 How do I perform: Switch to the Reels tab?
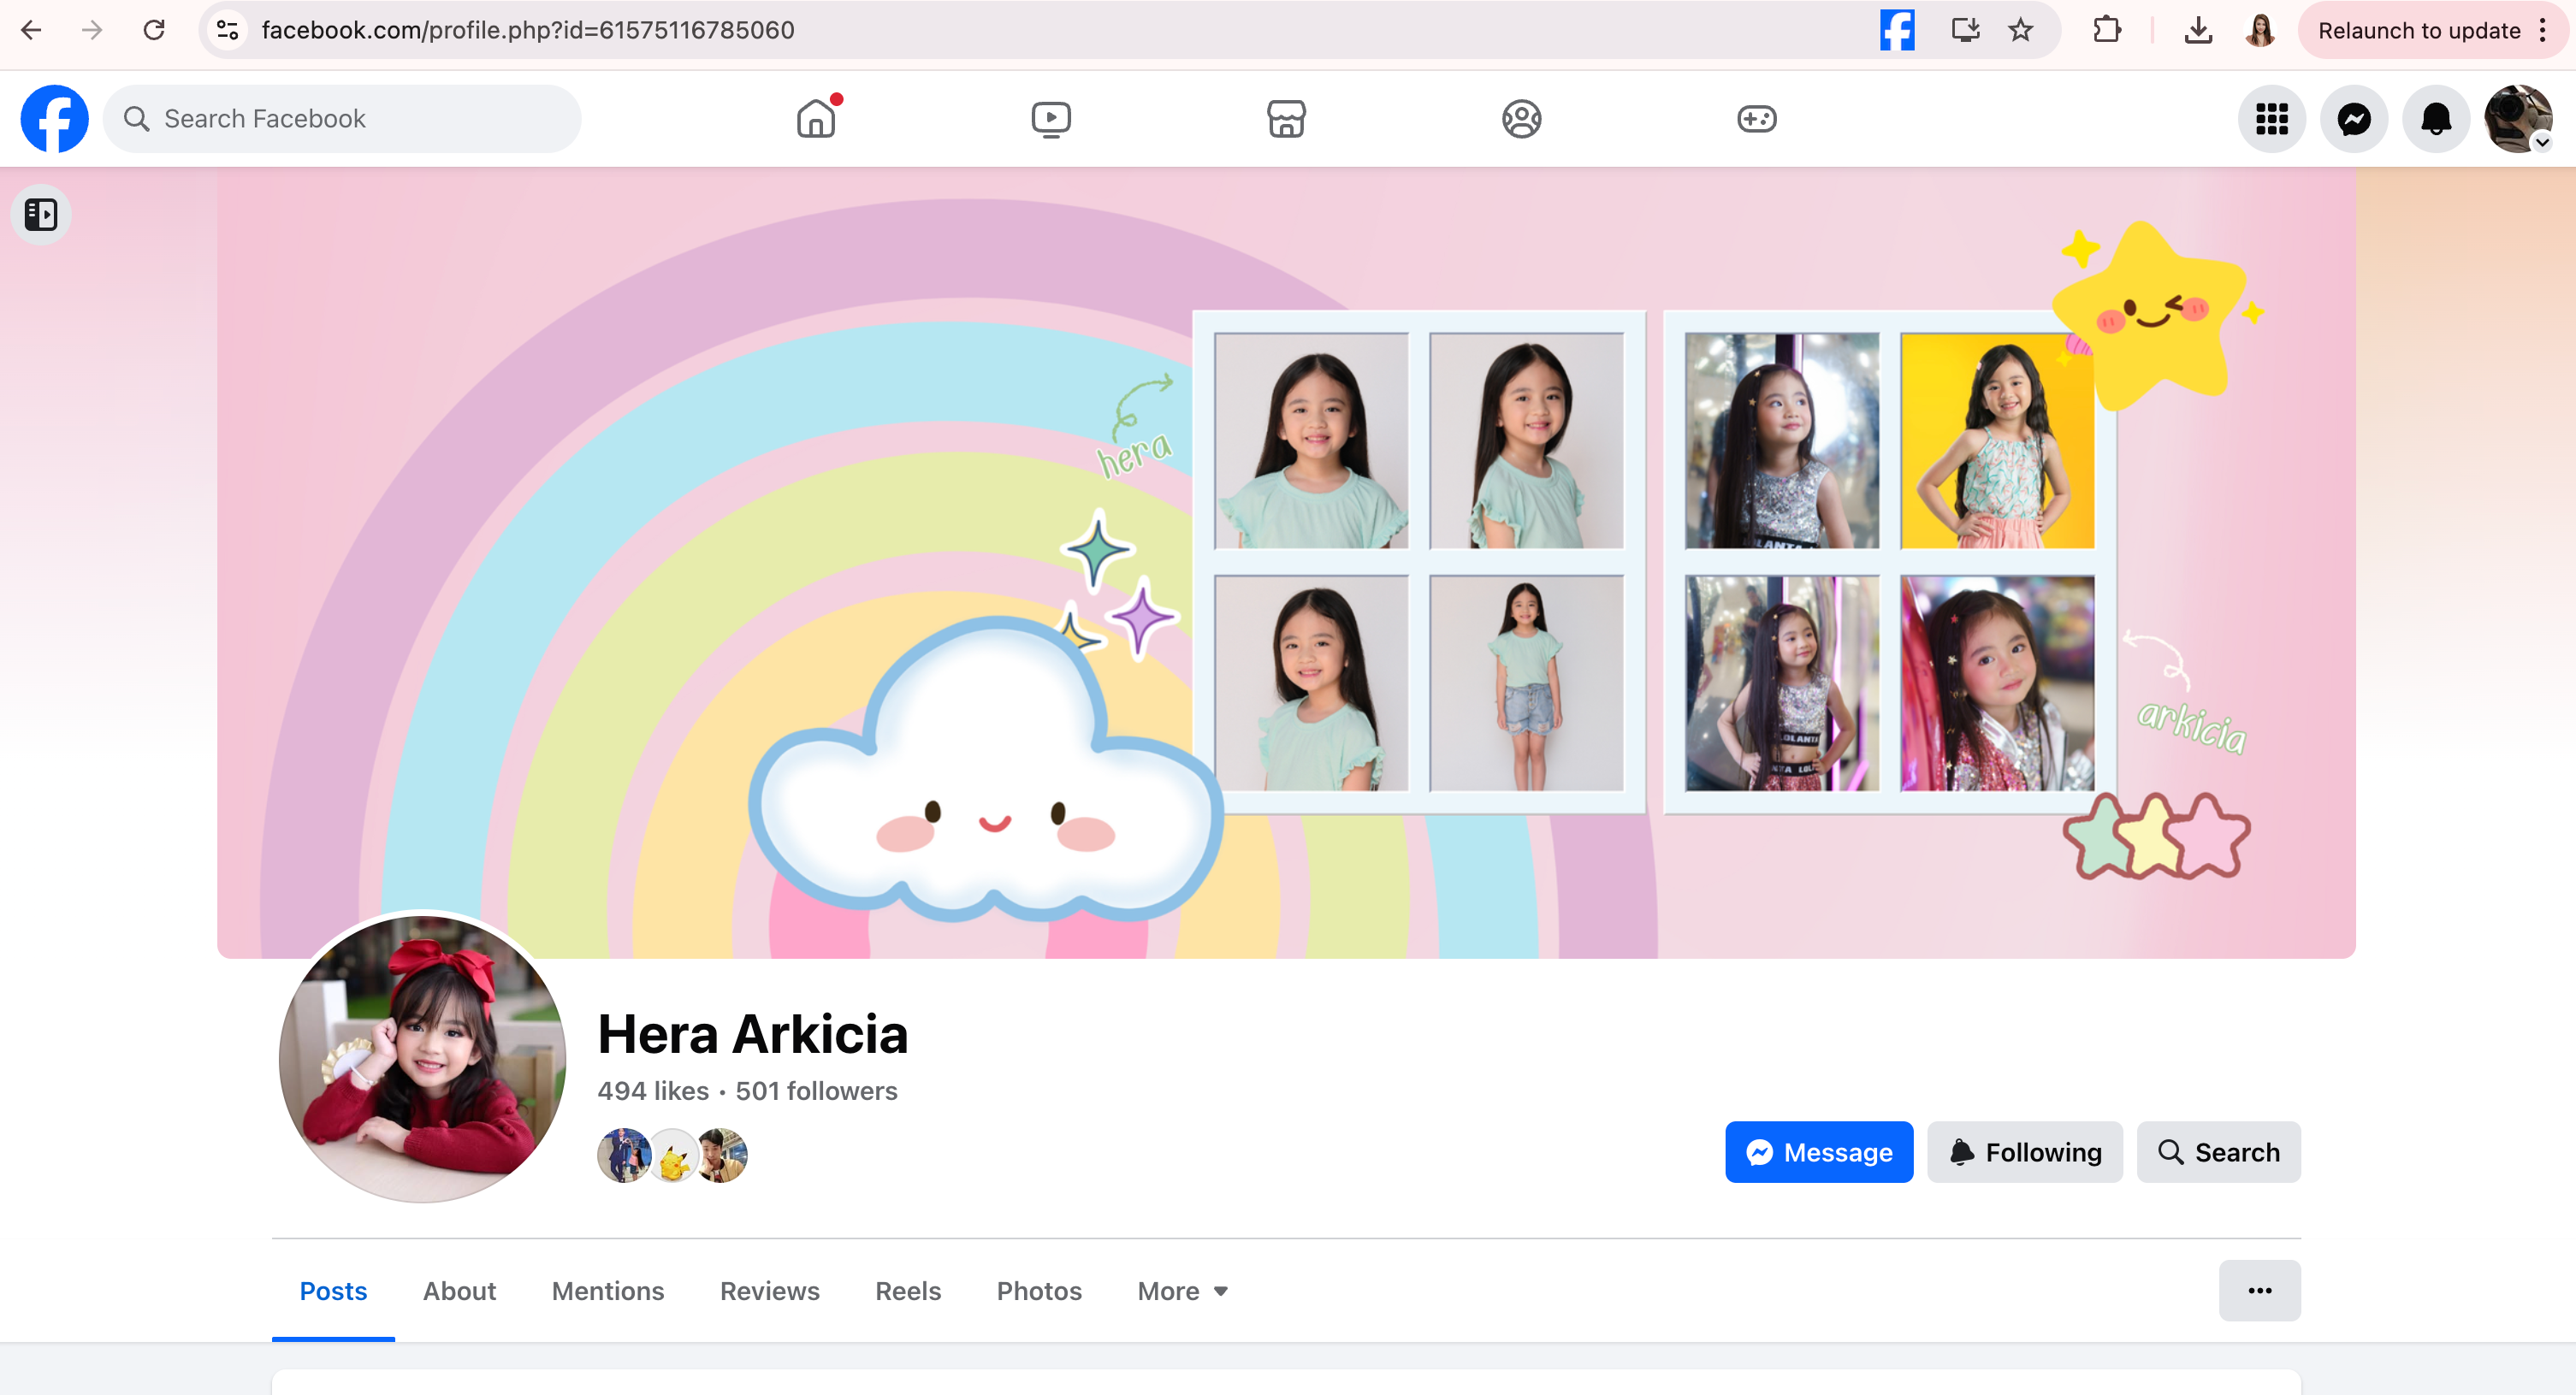[x=907, y=1290]
